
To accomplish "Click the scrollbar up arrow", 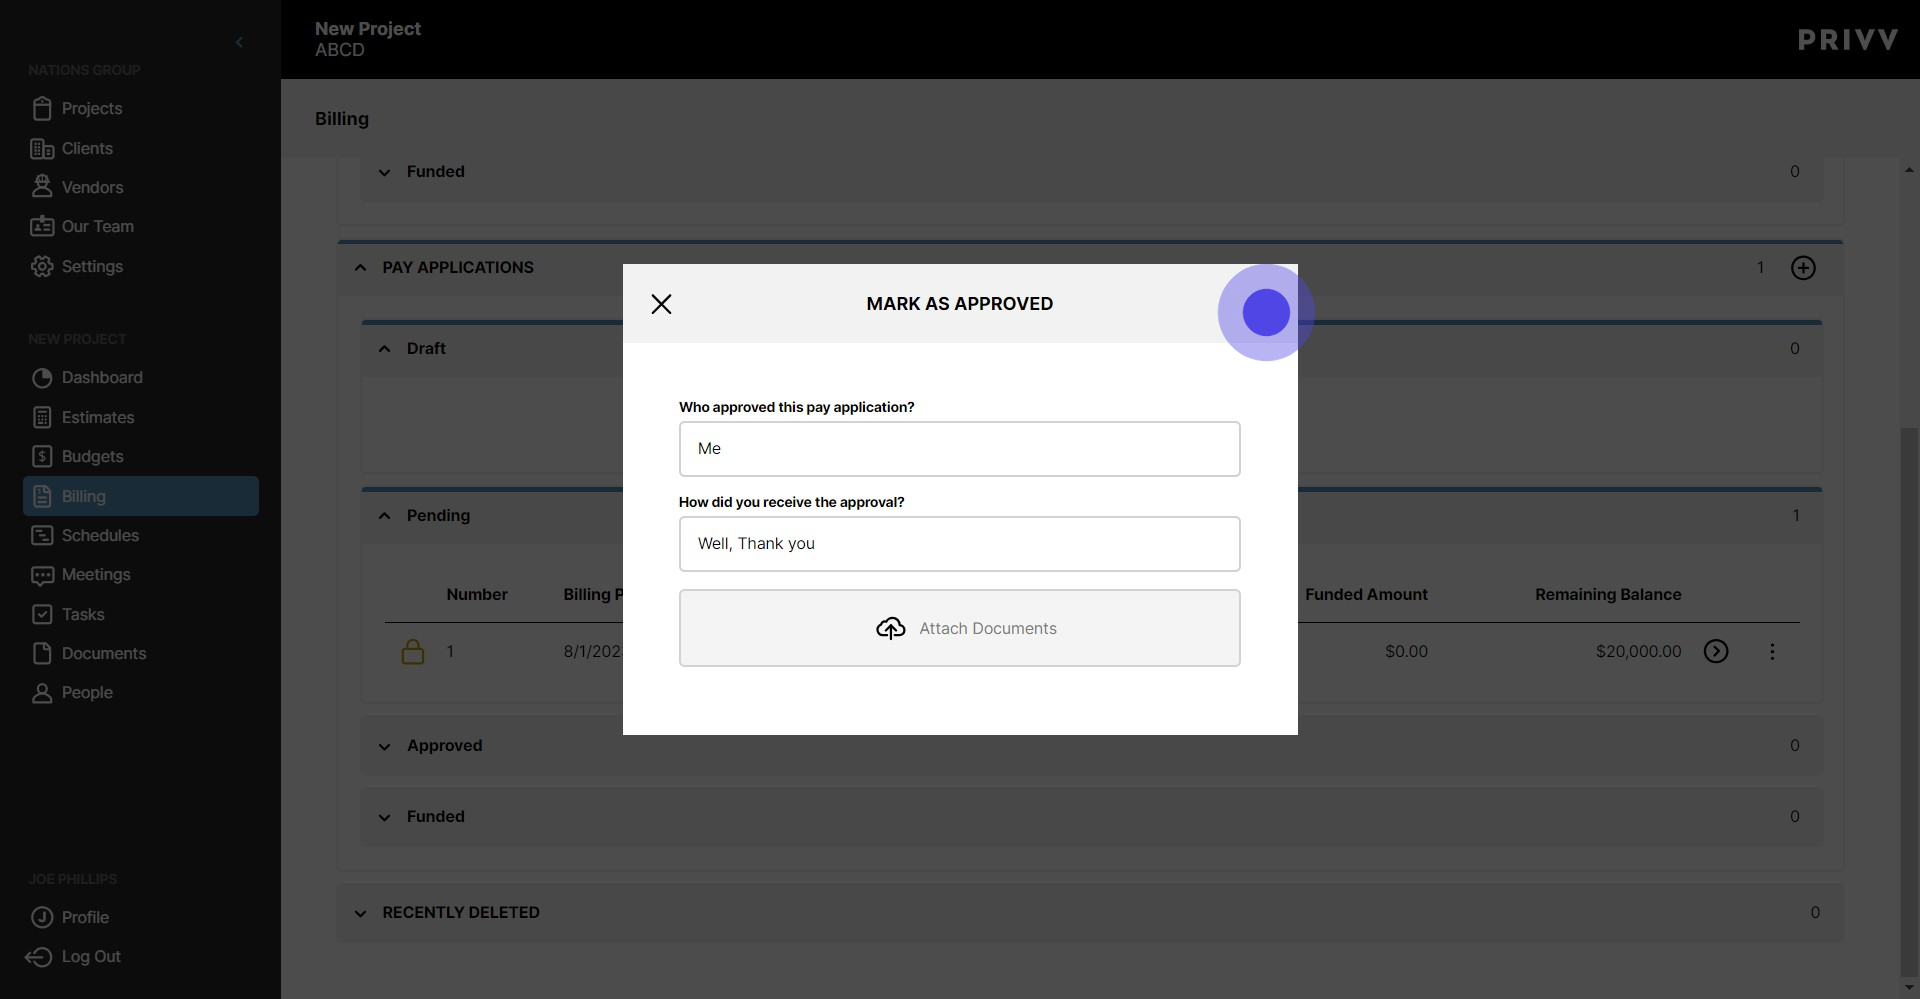I will coord(1909,171).
